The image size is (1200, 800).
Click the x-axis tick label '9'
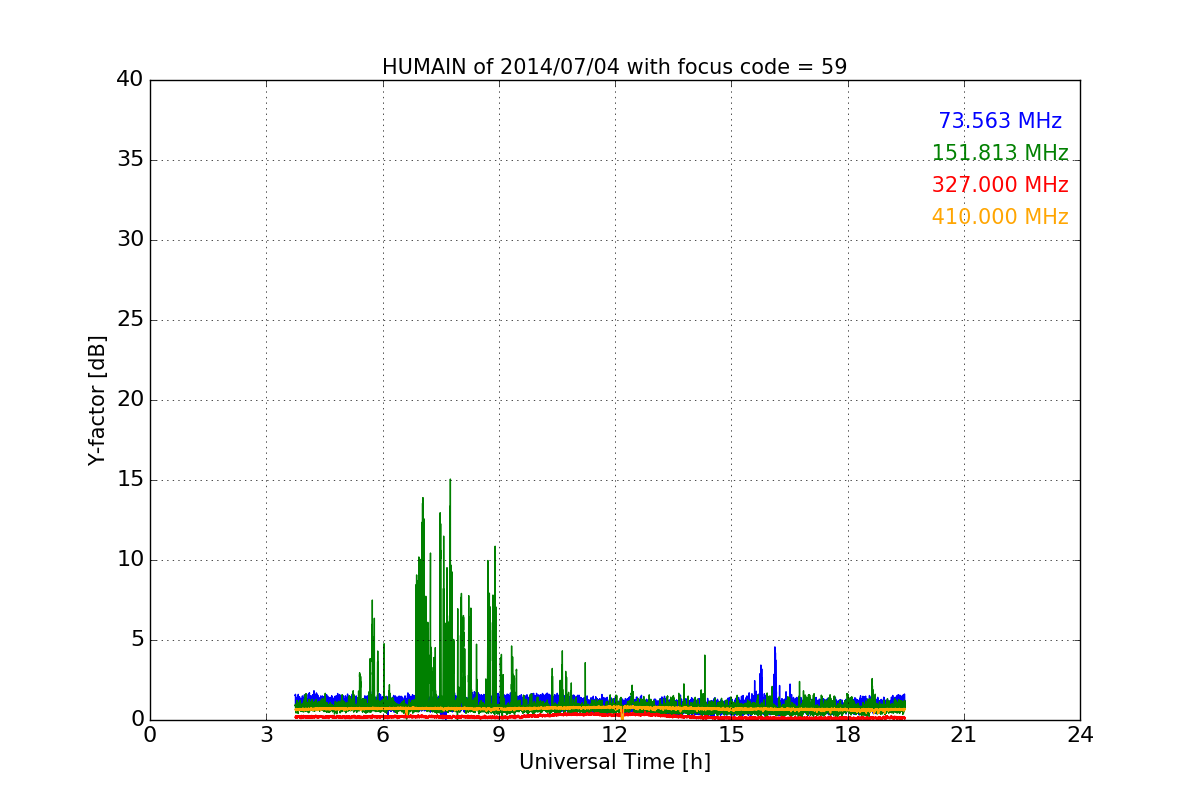[499, 735]
